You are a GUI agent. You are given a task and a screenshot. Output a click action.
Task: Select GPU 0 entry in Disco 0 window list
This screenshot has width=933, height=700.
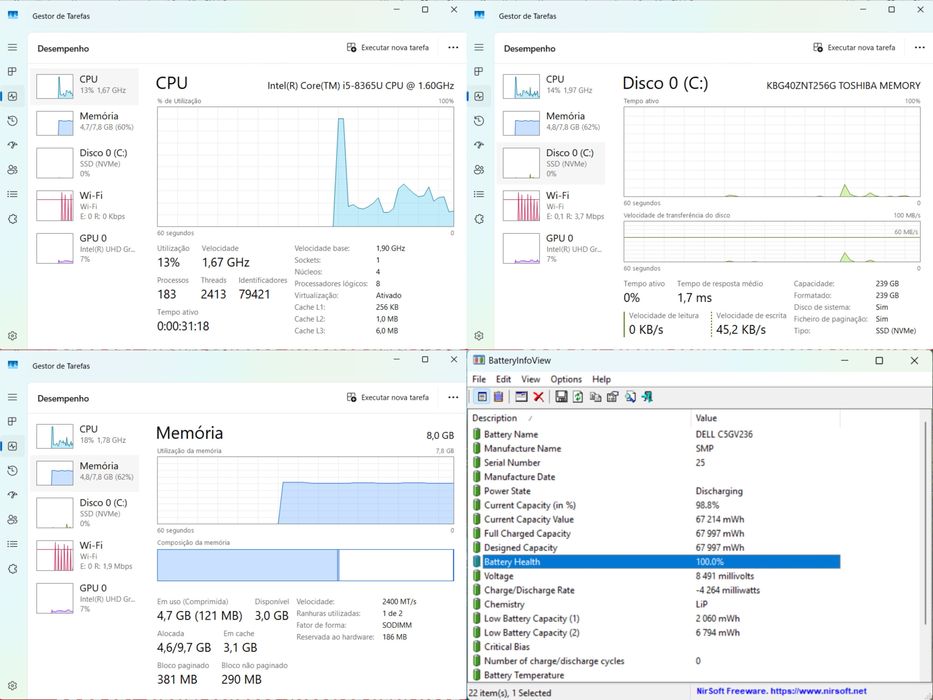[552, 248]
